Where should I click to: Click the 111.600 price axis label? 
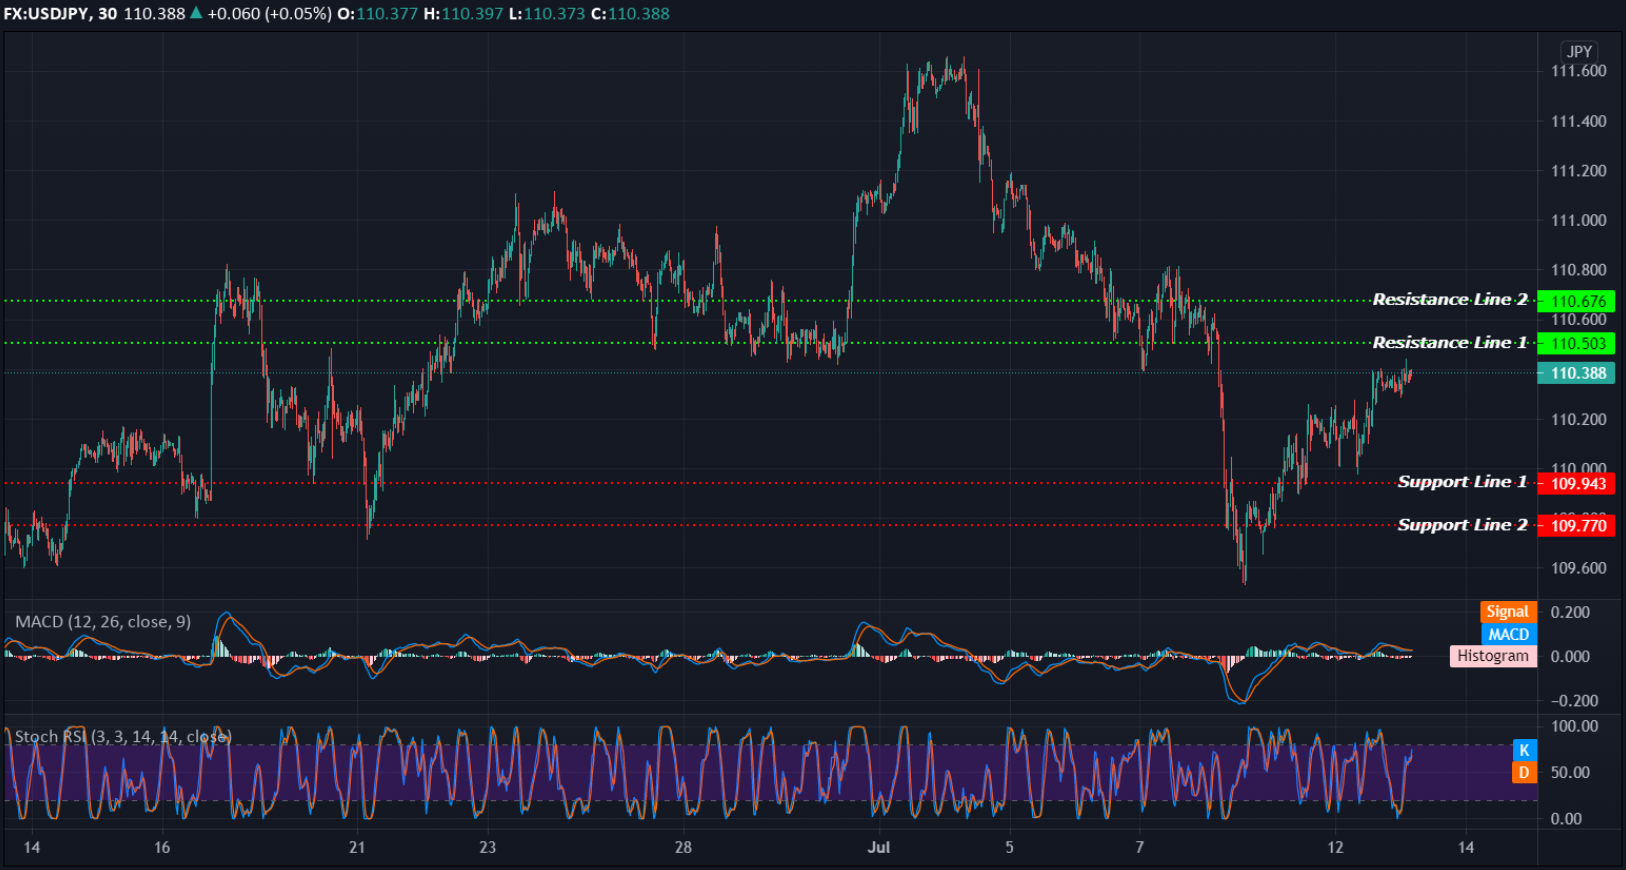point(1578,71)
